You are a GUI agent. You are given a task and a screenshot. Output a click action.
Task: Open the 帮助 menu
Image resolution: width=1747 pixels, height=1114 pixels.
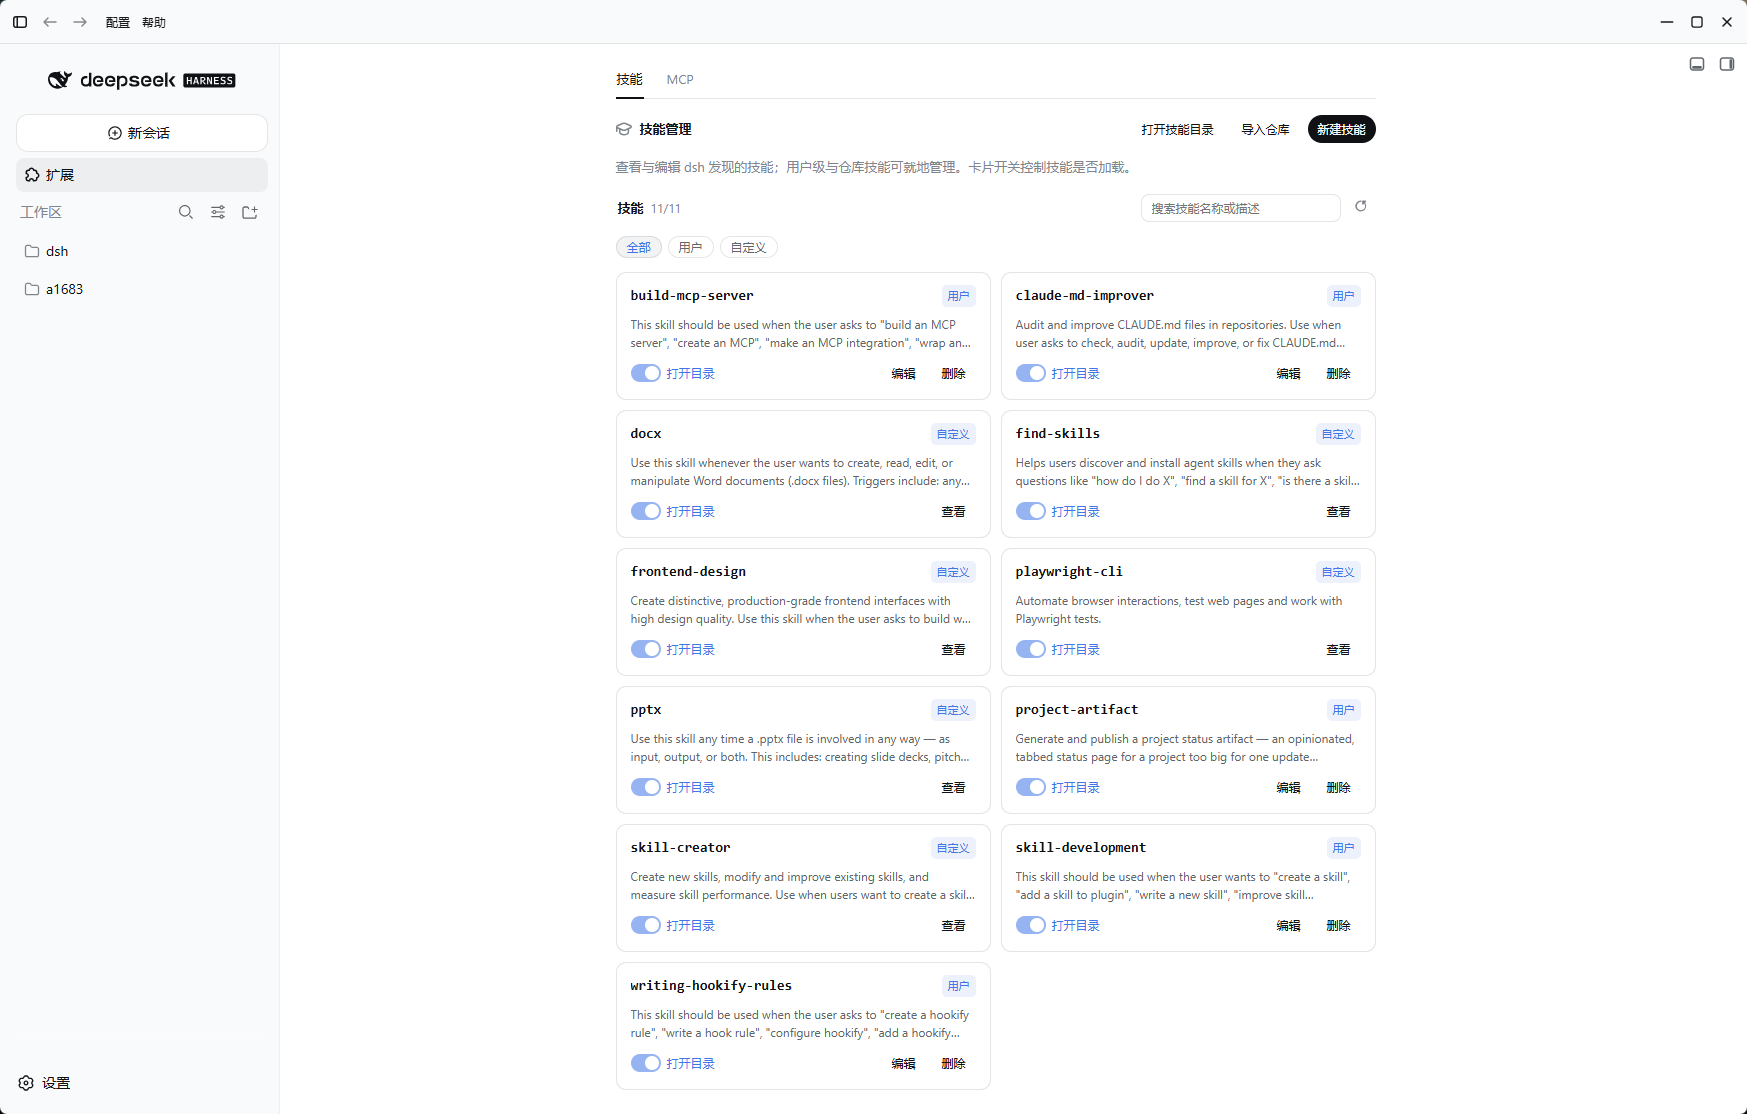point(154,22)
